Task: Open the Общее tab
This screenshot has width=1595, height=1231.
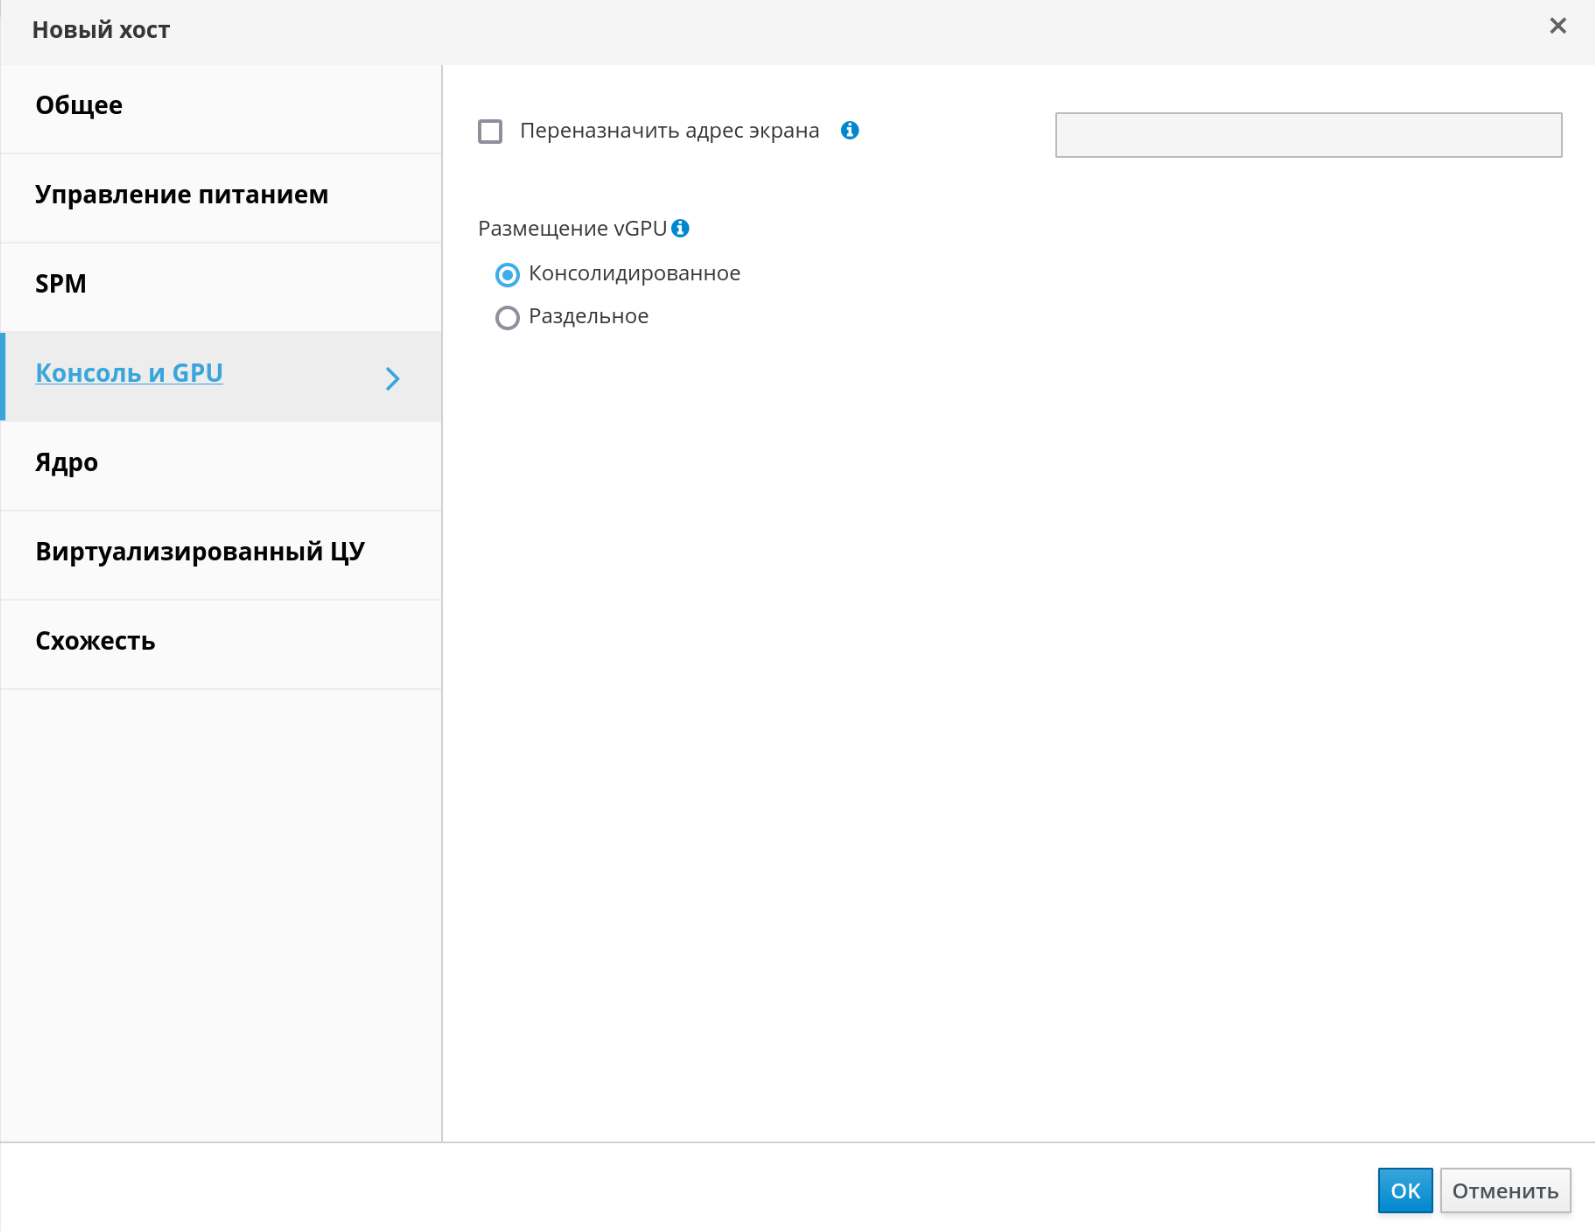Action: click(x=79, y=106)
